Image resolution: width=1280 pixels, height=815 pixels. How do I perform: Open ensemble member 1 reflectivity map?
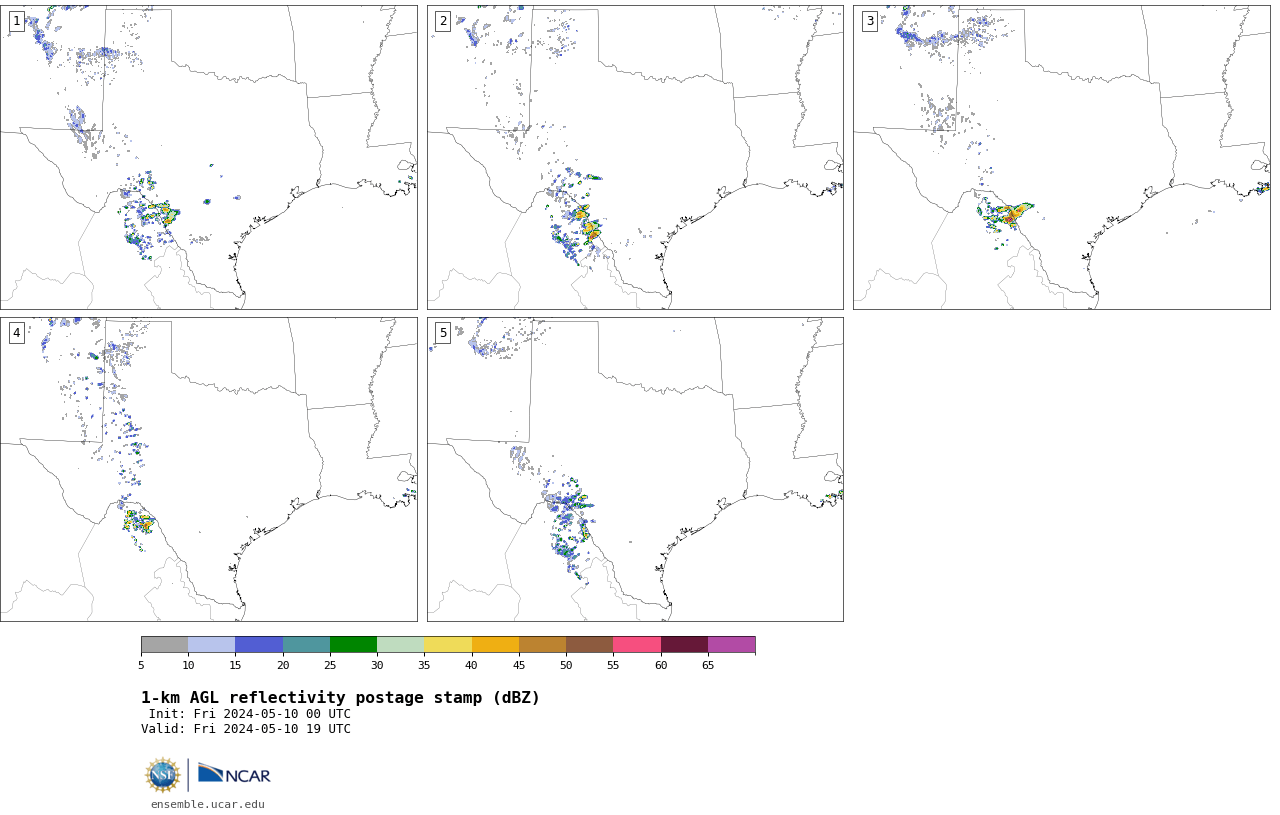point(209,157)
